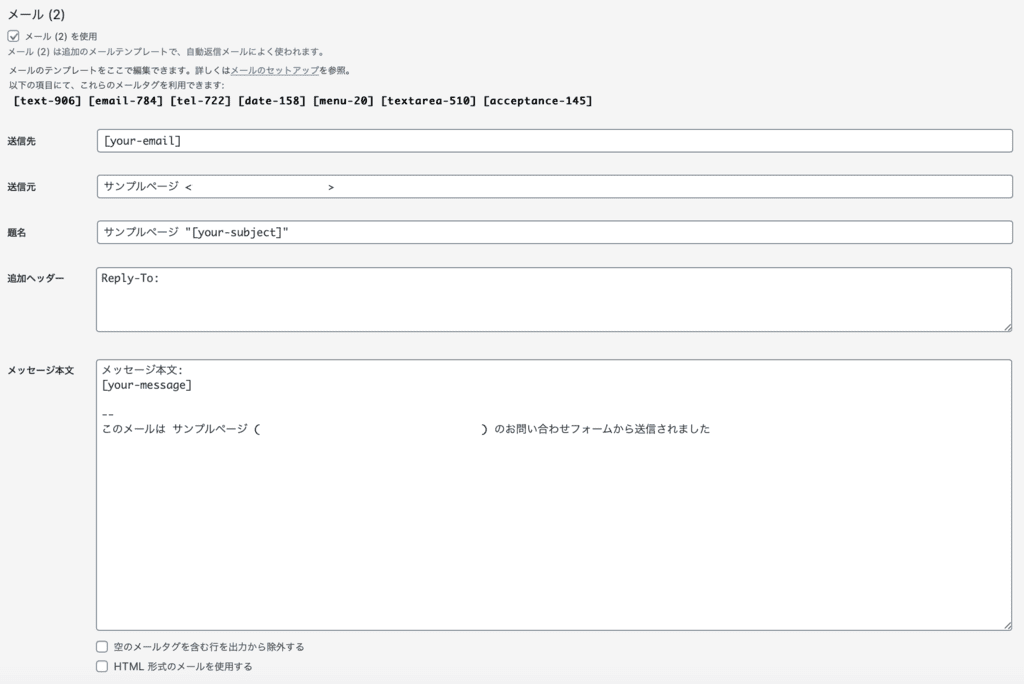Click the メール (2) section heading
The image size is (1024, 684).
click(x=38, y=15)
